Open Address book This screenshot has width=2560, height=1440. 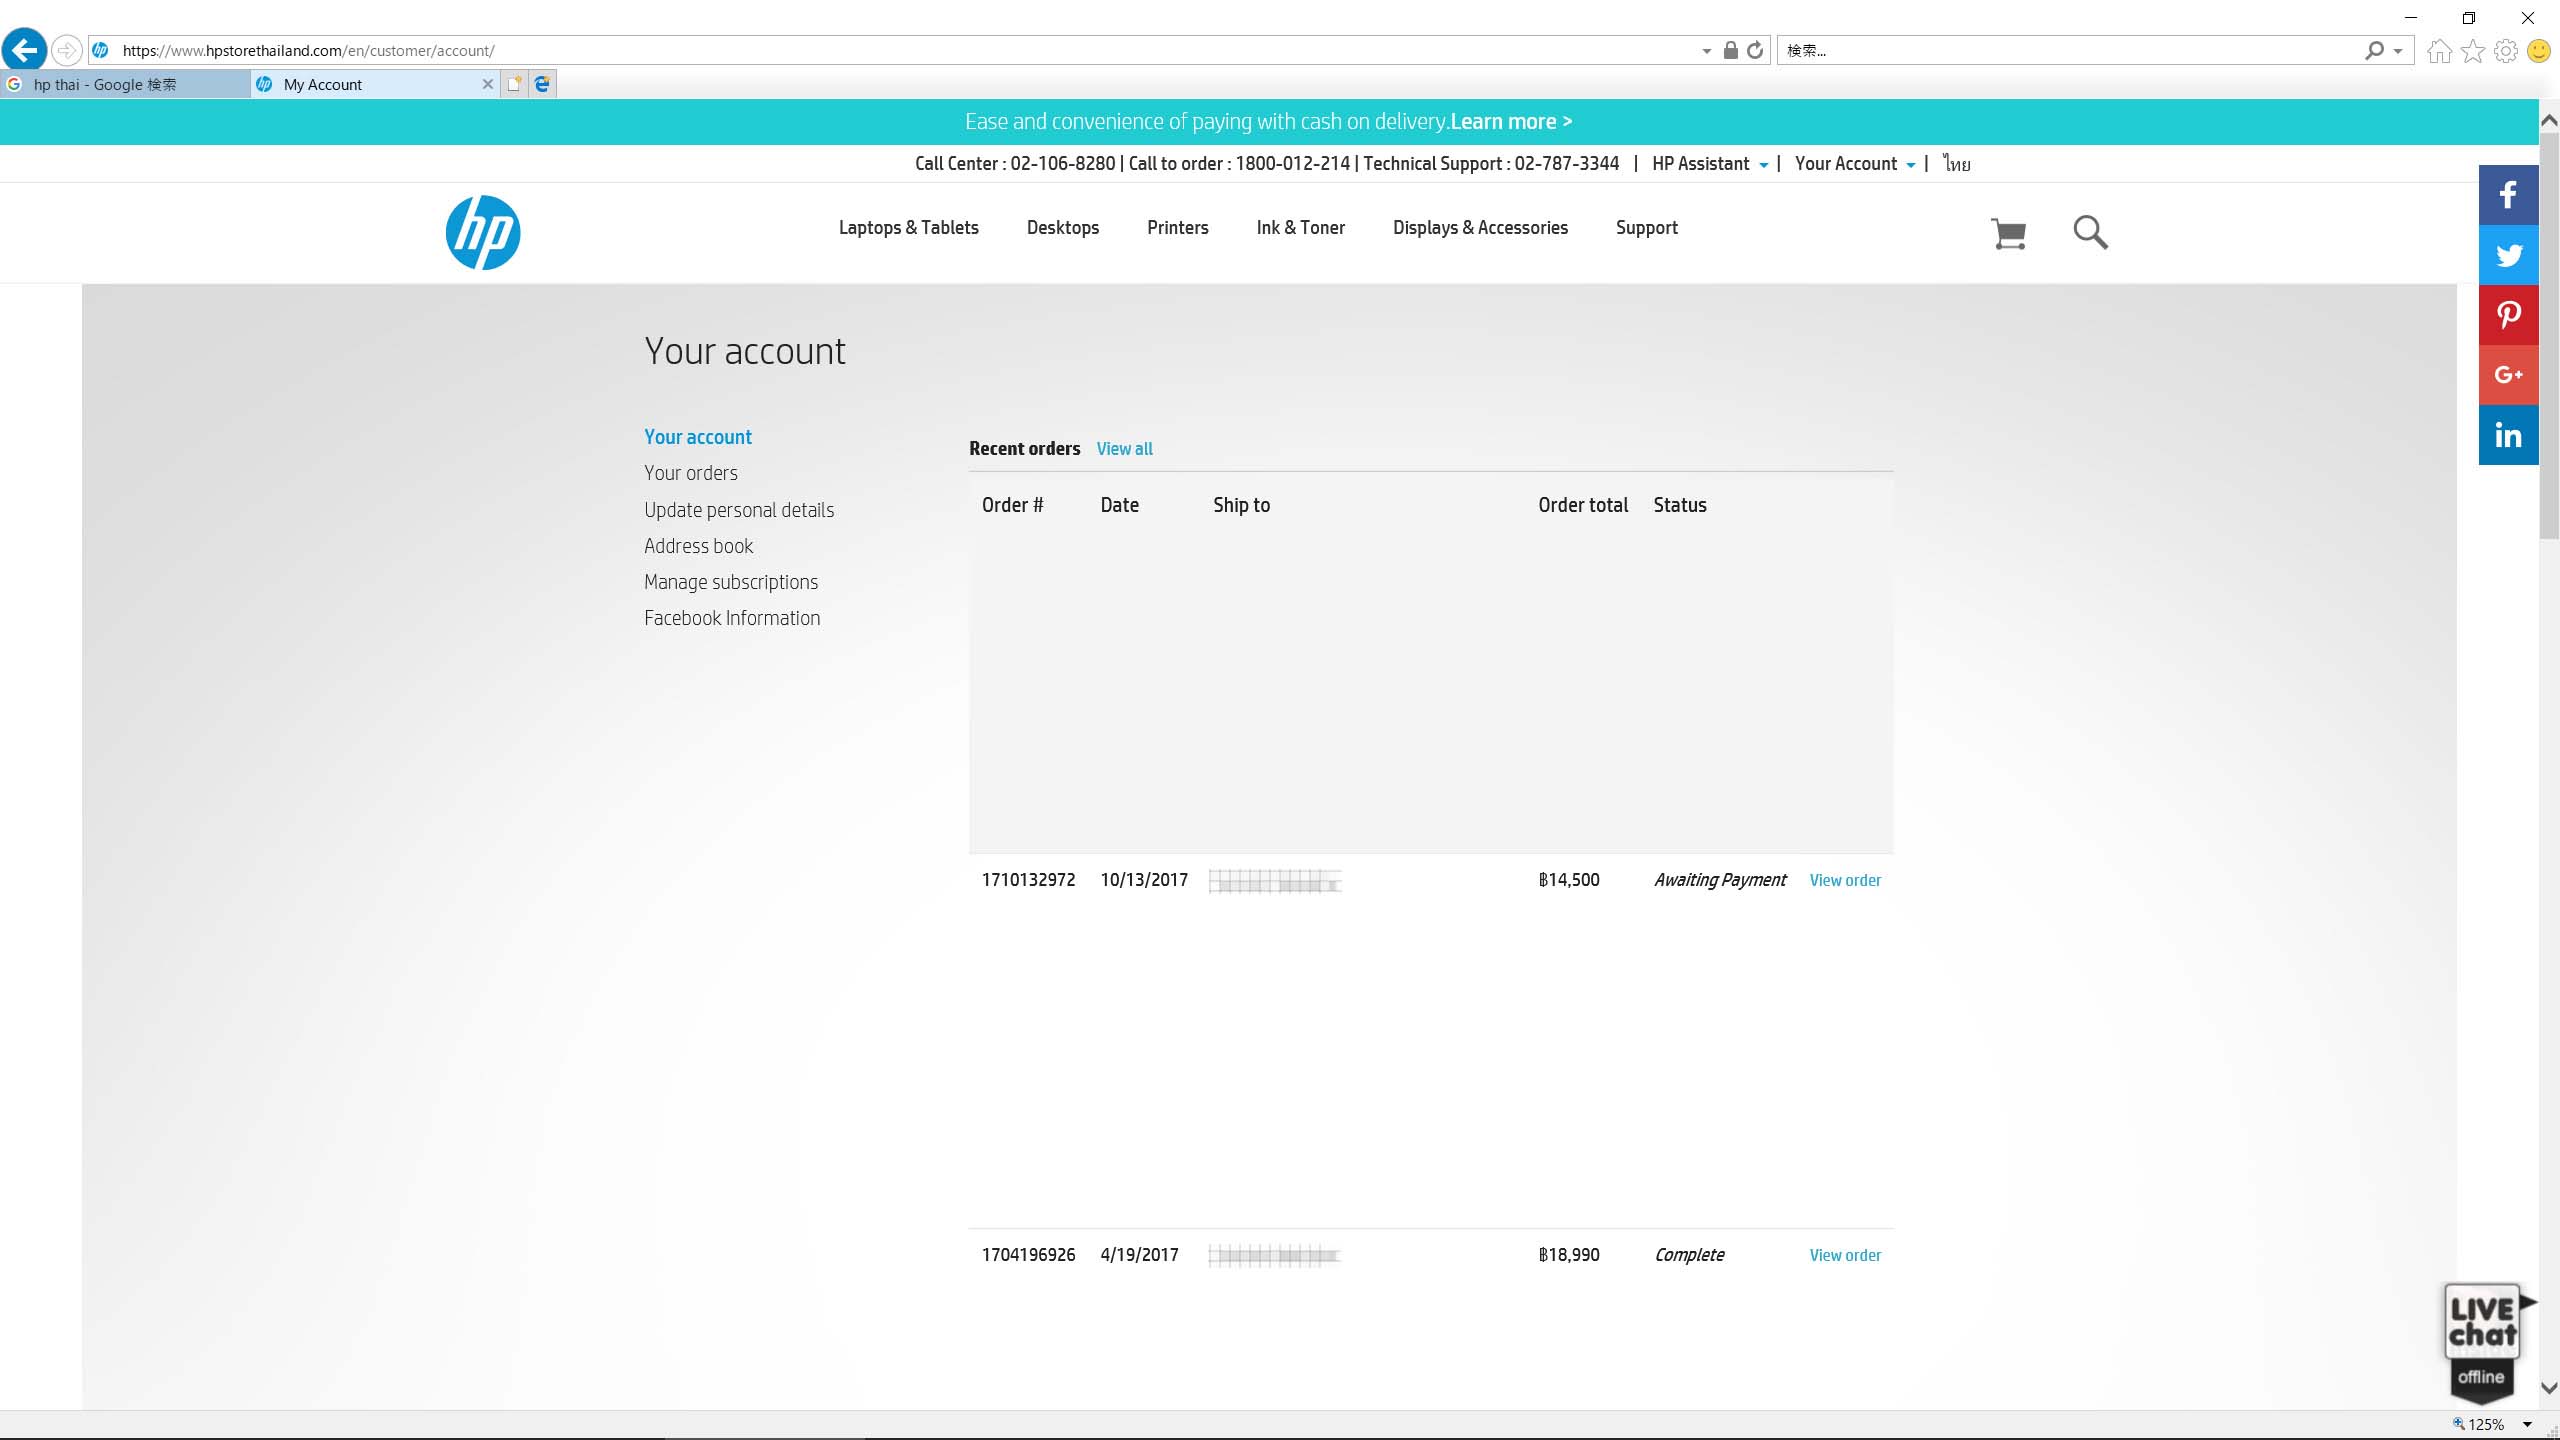point(698,546)
